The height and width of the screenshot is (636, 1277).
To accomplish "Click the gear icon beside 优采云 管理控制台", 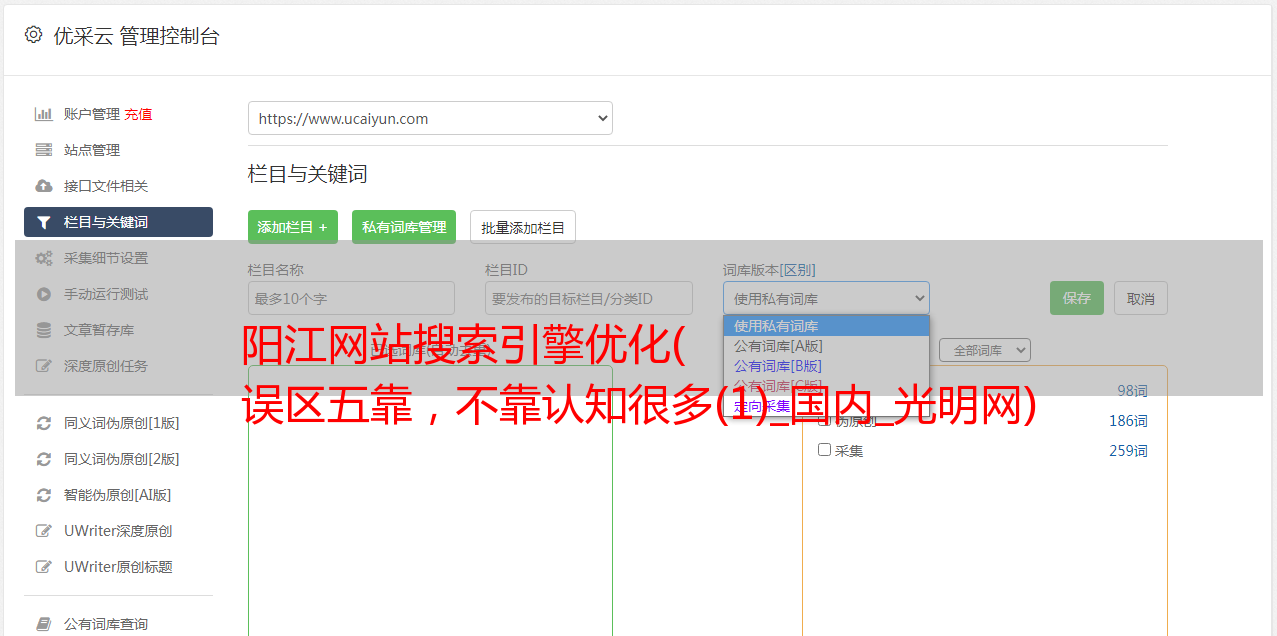I will 33,35.
